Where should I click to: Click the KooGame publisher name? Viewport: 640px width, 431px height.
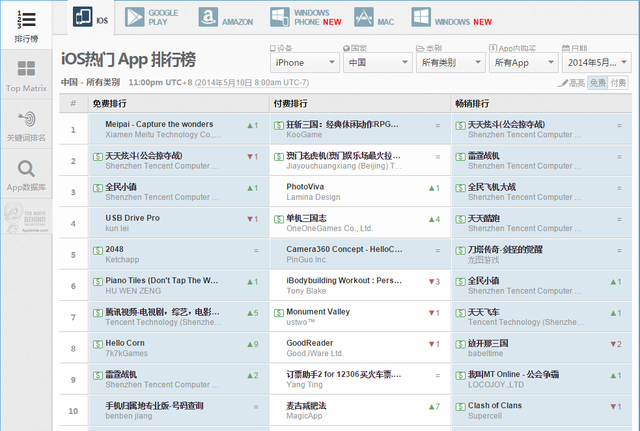pyautogui.click(x=304, y=135)
